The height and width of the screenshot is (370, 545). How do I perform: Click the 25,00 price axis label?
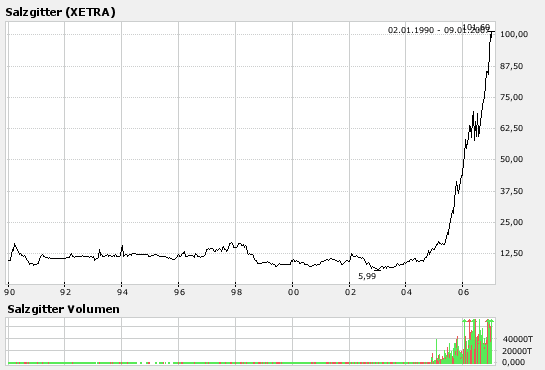511,222
